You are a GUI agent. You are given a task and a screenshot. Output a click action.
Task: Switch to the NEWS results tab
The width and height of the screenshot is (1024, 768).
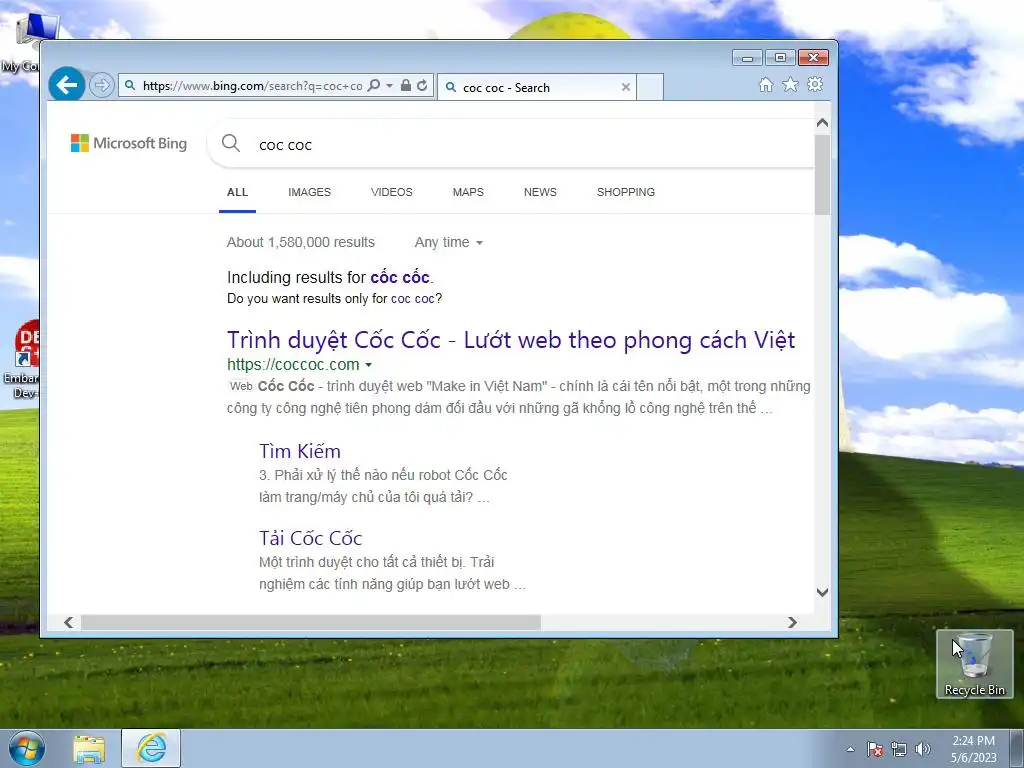pos(540,192)
